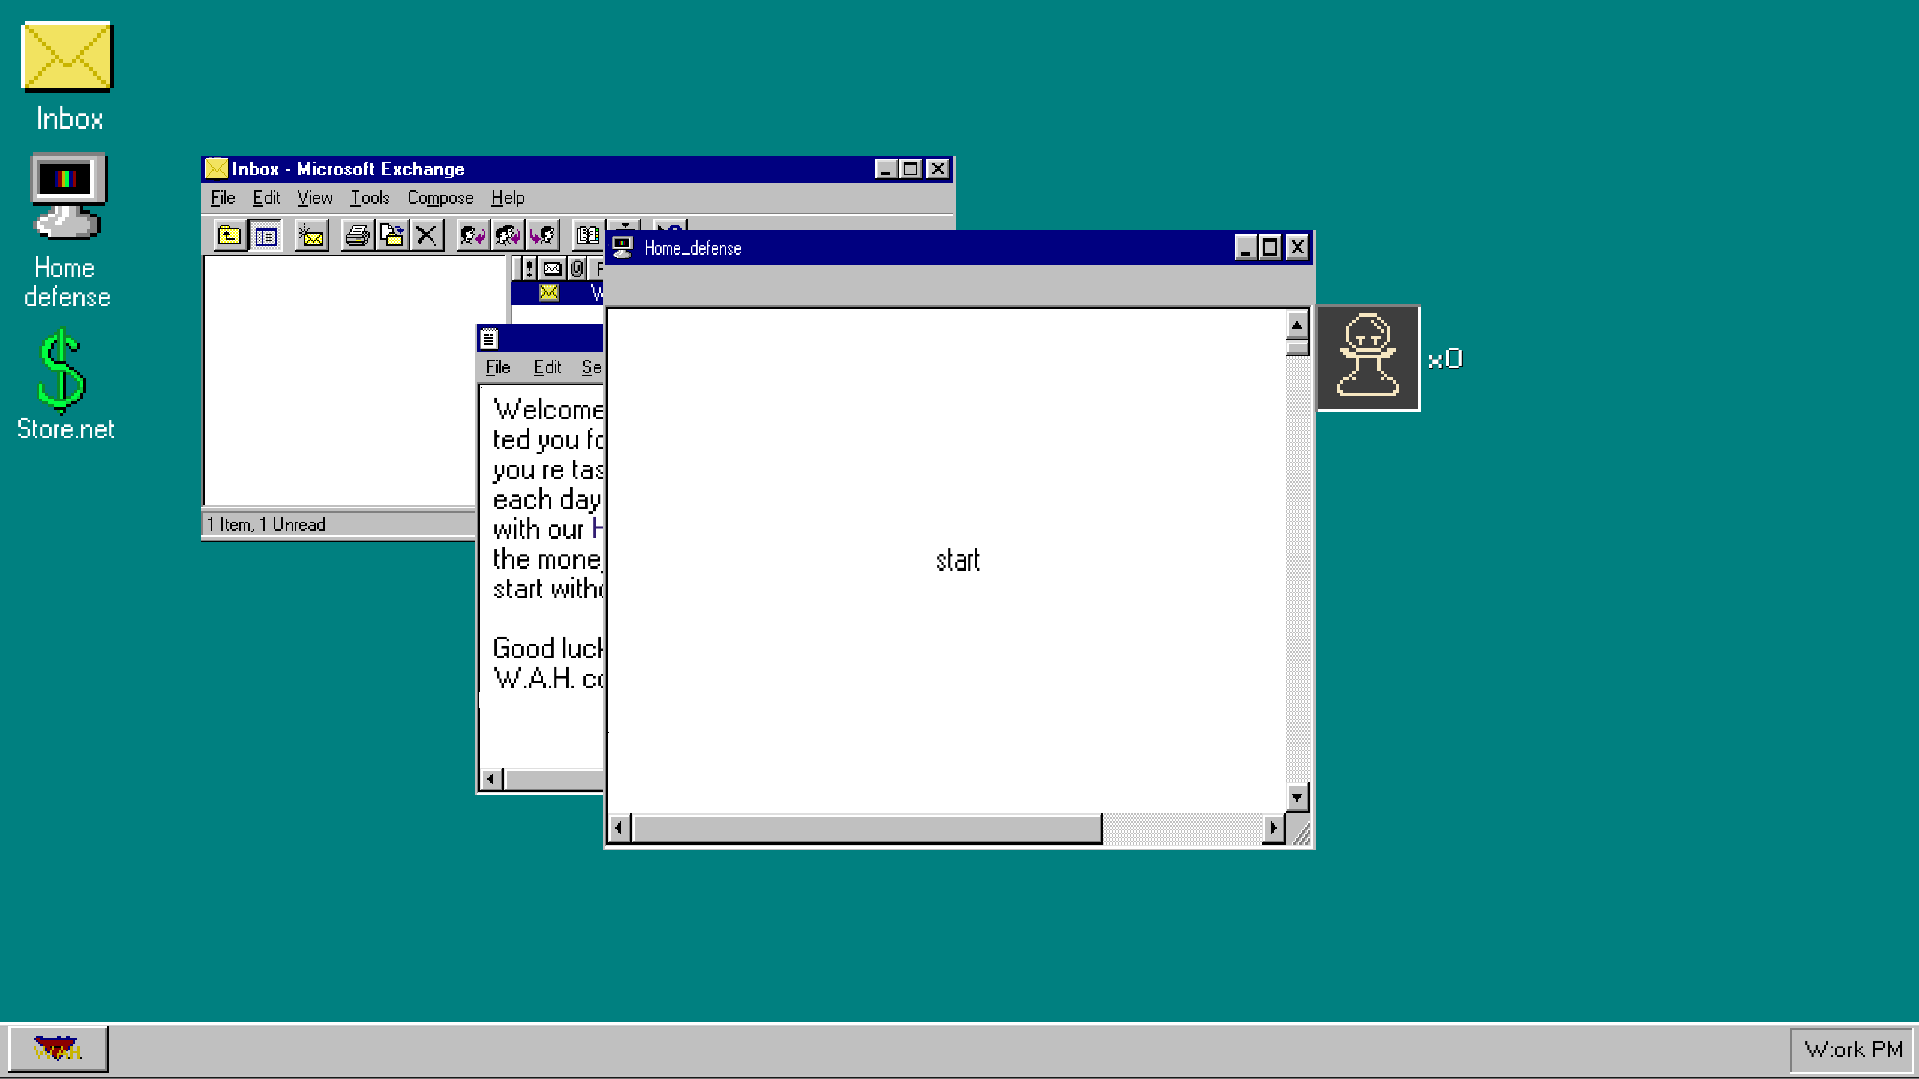Click the Home_defense horizontal scroll left arrow
The image size is (1919, 1079).
coord(620,828)
